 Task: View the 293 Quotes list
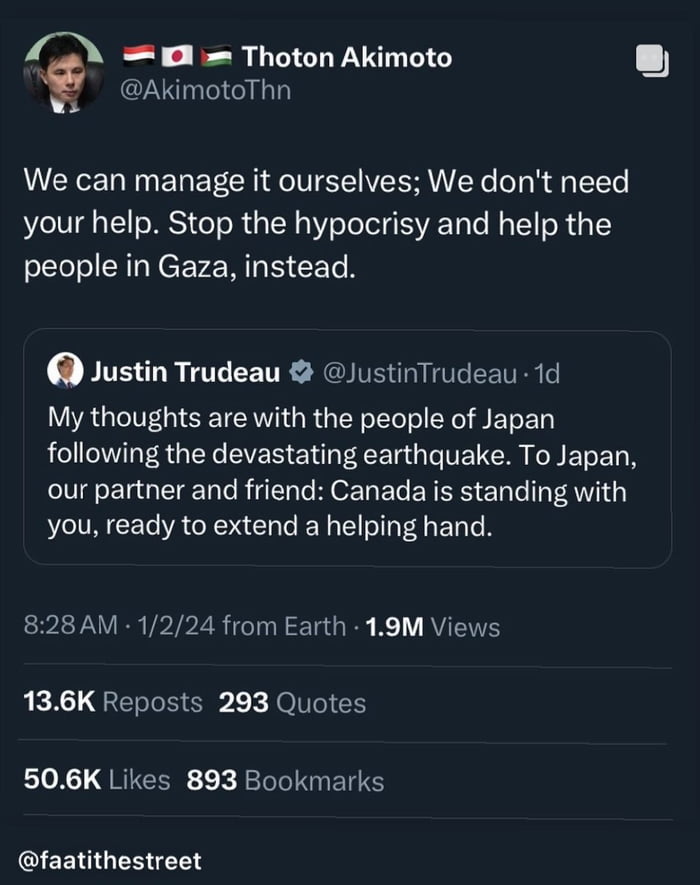[292, 703]
